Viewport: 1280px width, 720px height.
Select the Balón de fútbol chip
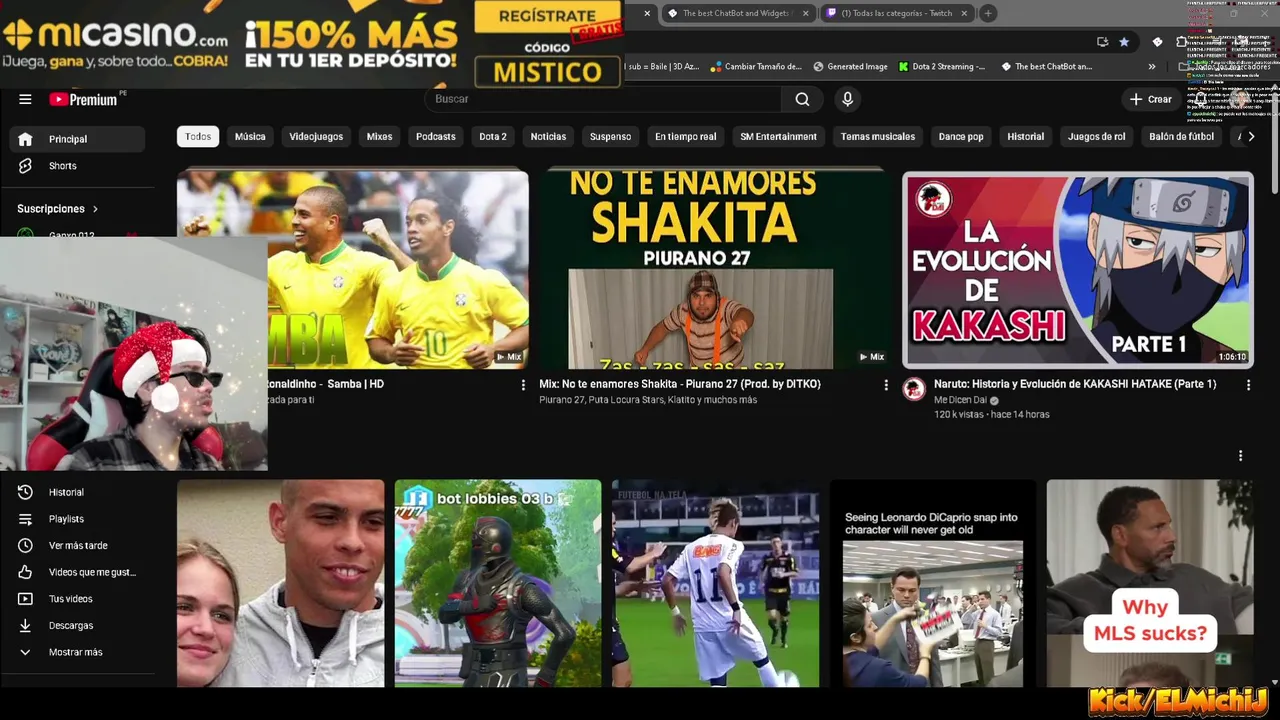1181,136
